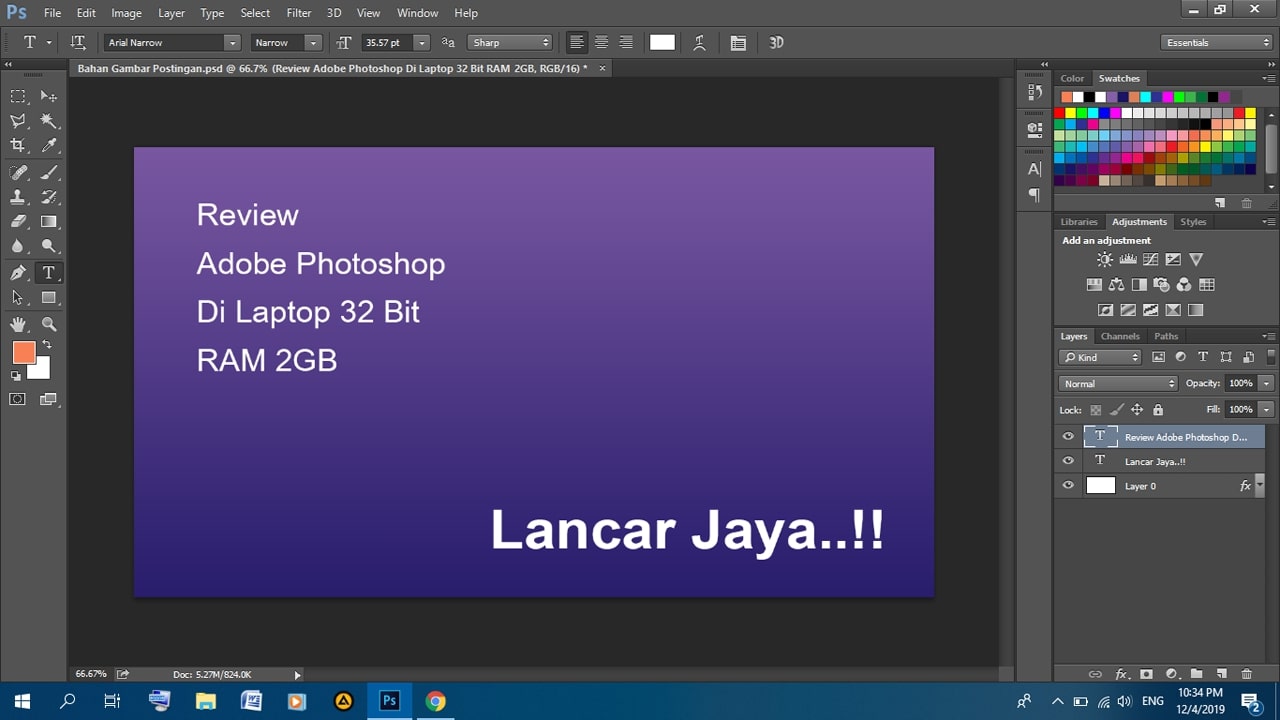Switch to Channels tab

click(1120, 336)
